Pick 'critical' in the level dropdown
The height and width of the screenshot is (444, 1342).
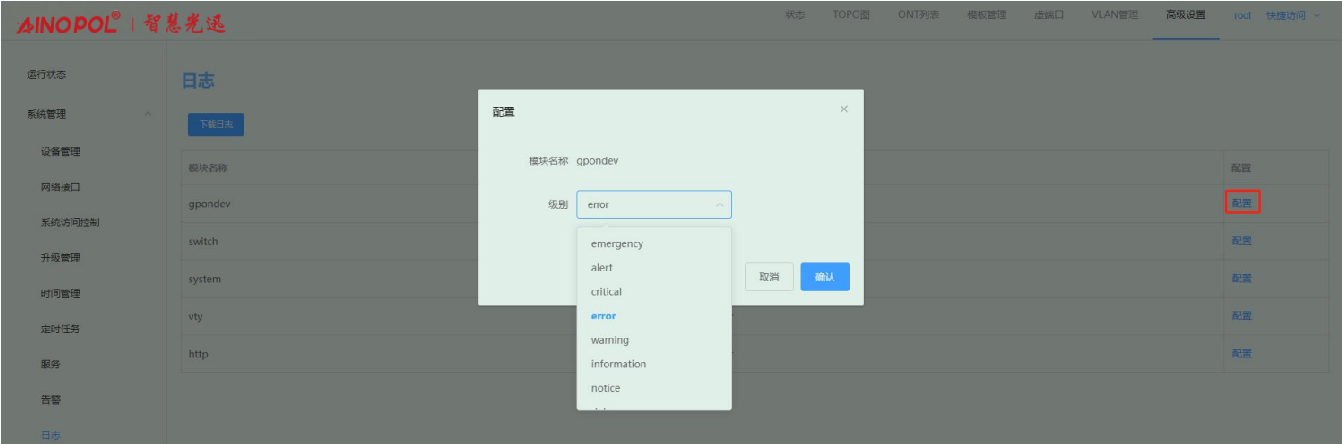[606, 292]
